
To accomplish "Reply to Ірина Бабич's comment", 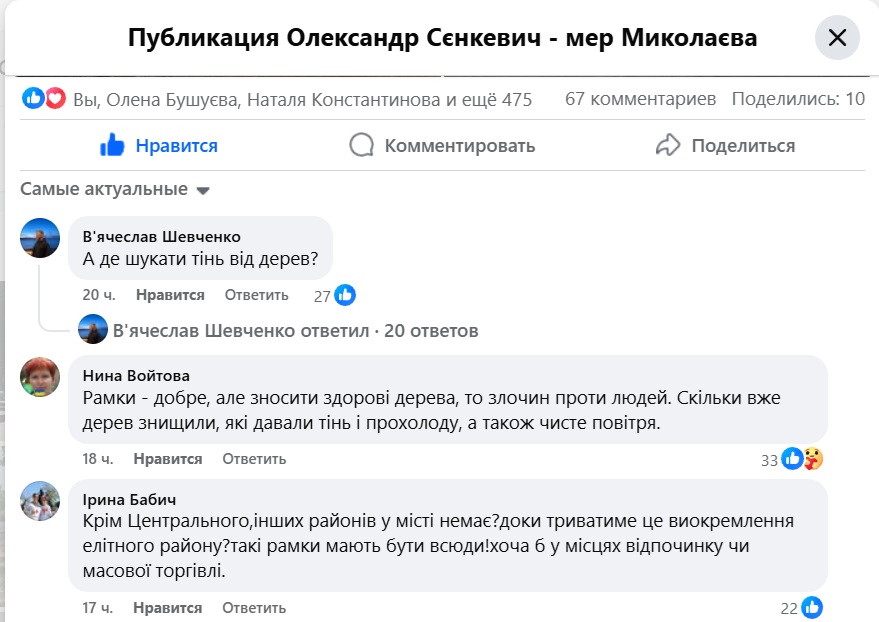I will [x=254, y=608].
